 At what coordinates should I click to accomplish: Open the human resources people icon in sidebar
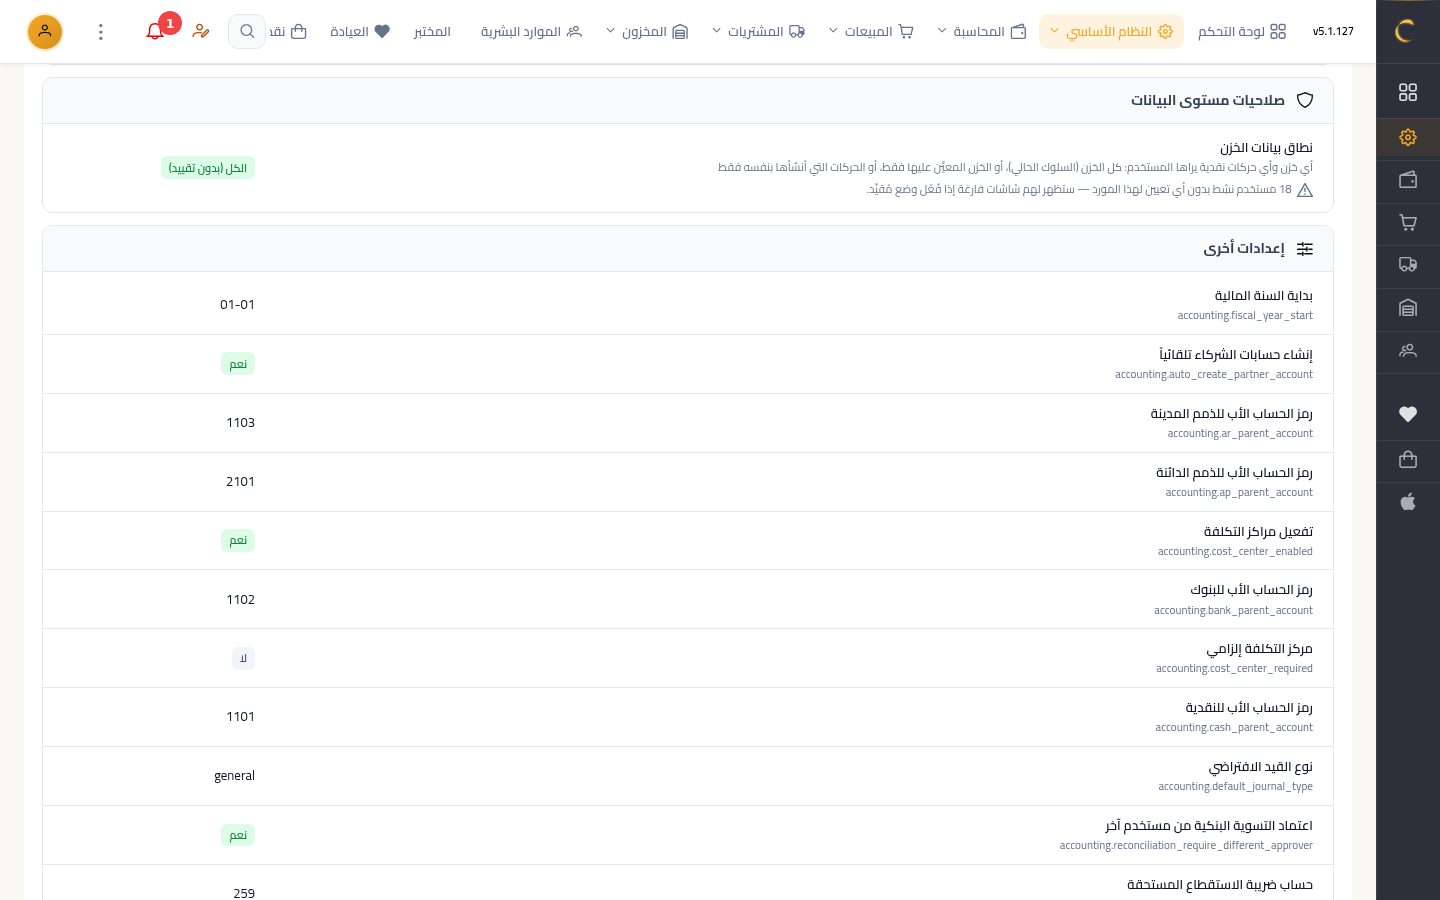coord(1408,351)
